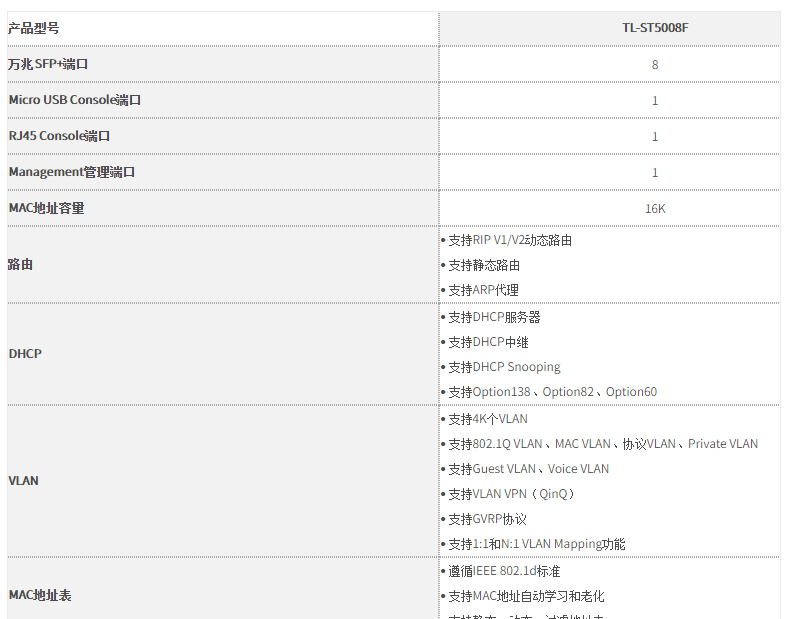Select the 支持VLAN VPN（QinQ） line

click(x=512, y=494)
